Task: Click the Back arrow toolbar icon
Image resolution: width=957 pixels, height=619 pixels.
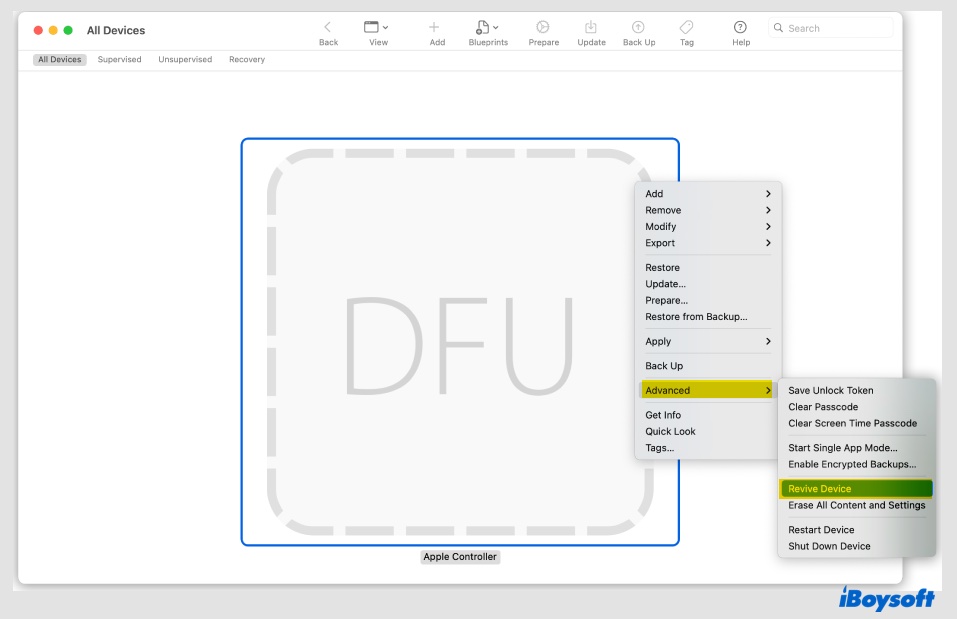Action: click(x=328, y=28)
